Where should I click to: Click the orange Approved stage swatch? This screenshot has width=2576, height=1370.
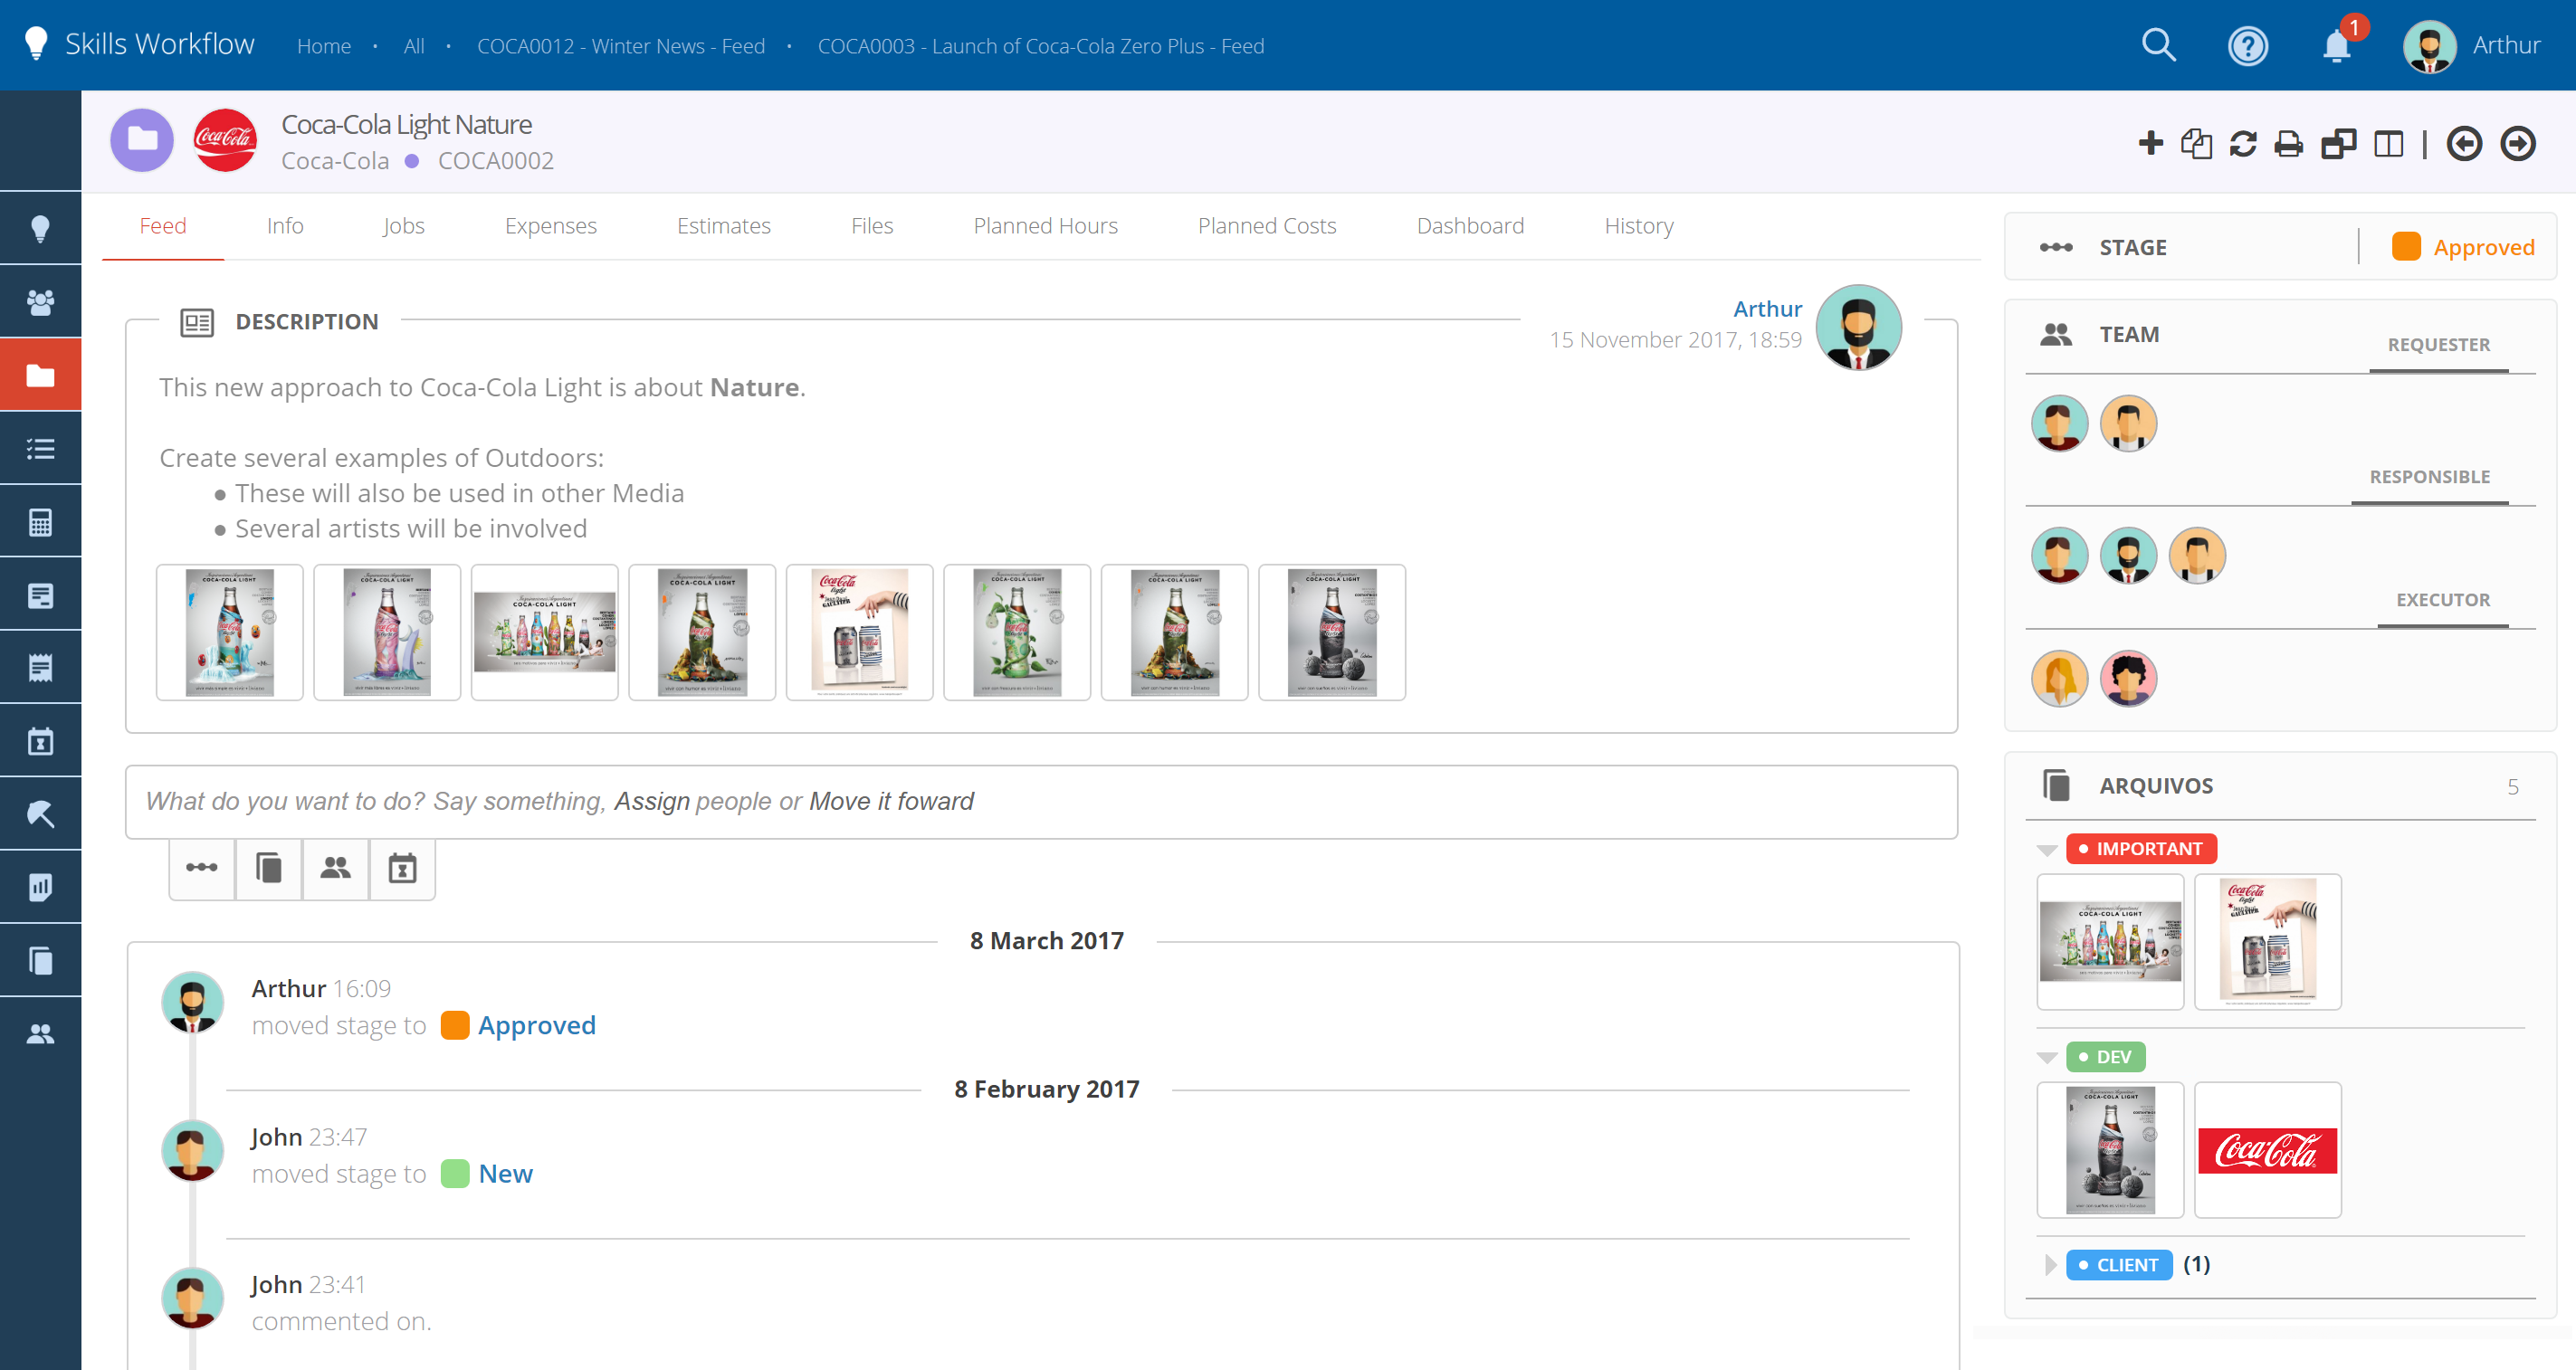(2405, 247)
